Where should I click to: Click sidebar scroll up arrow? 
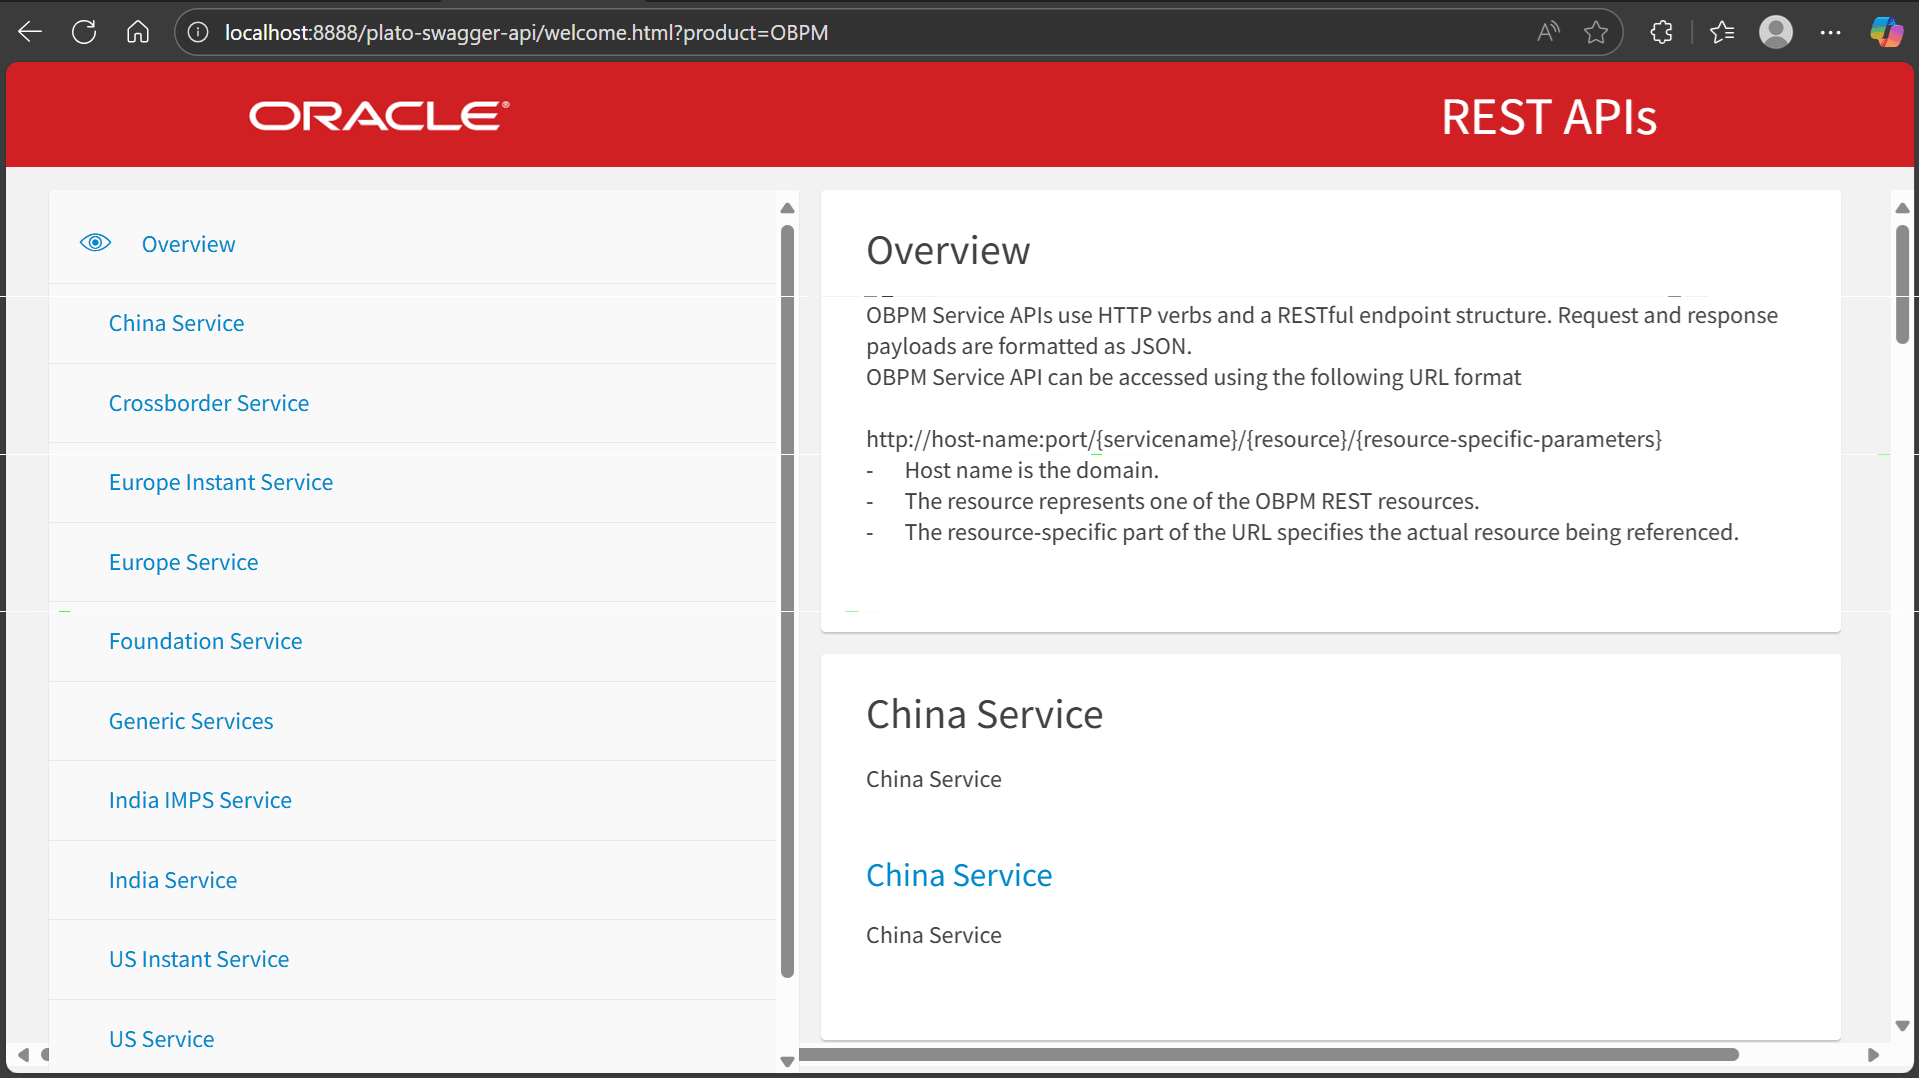[787, 208]
